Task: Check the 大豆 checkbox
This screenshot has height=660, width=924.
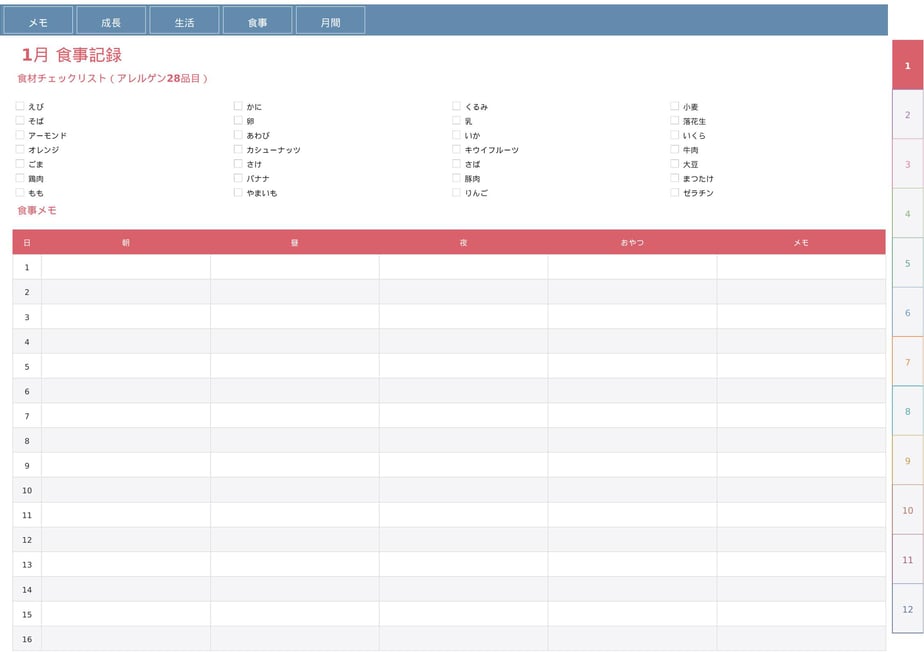Action: pos(675,164)
